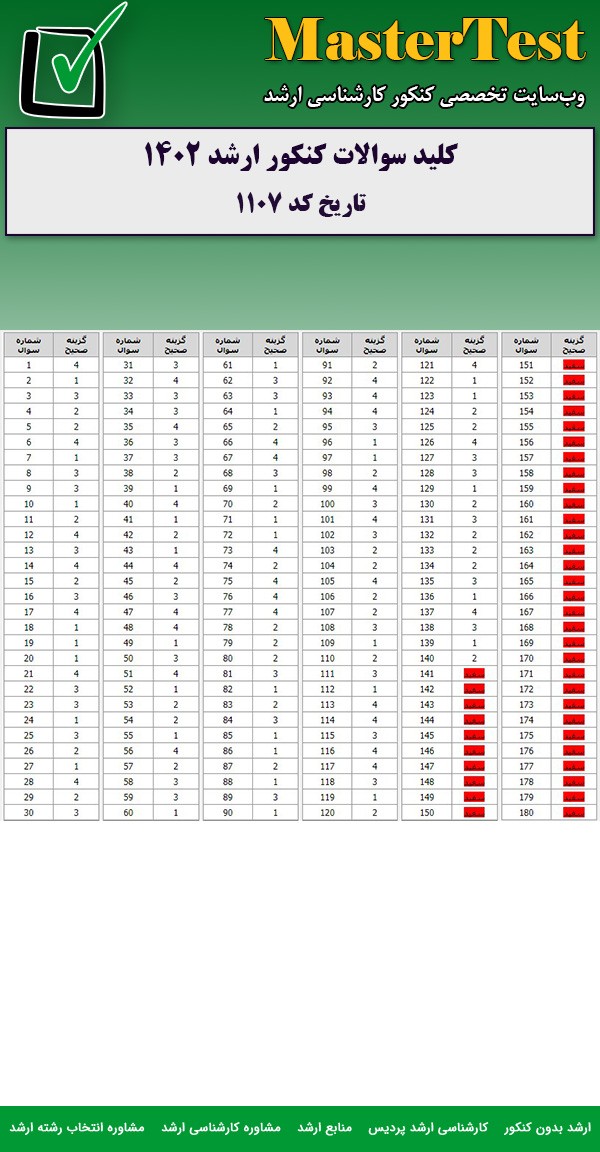Open the کارشناسی ارشد پردیس footer link
Viewport: 600px width, 1152px height.
pyautogui.click(x=441, y=1127)
